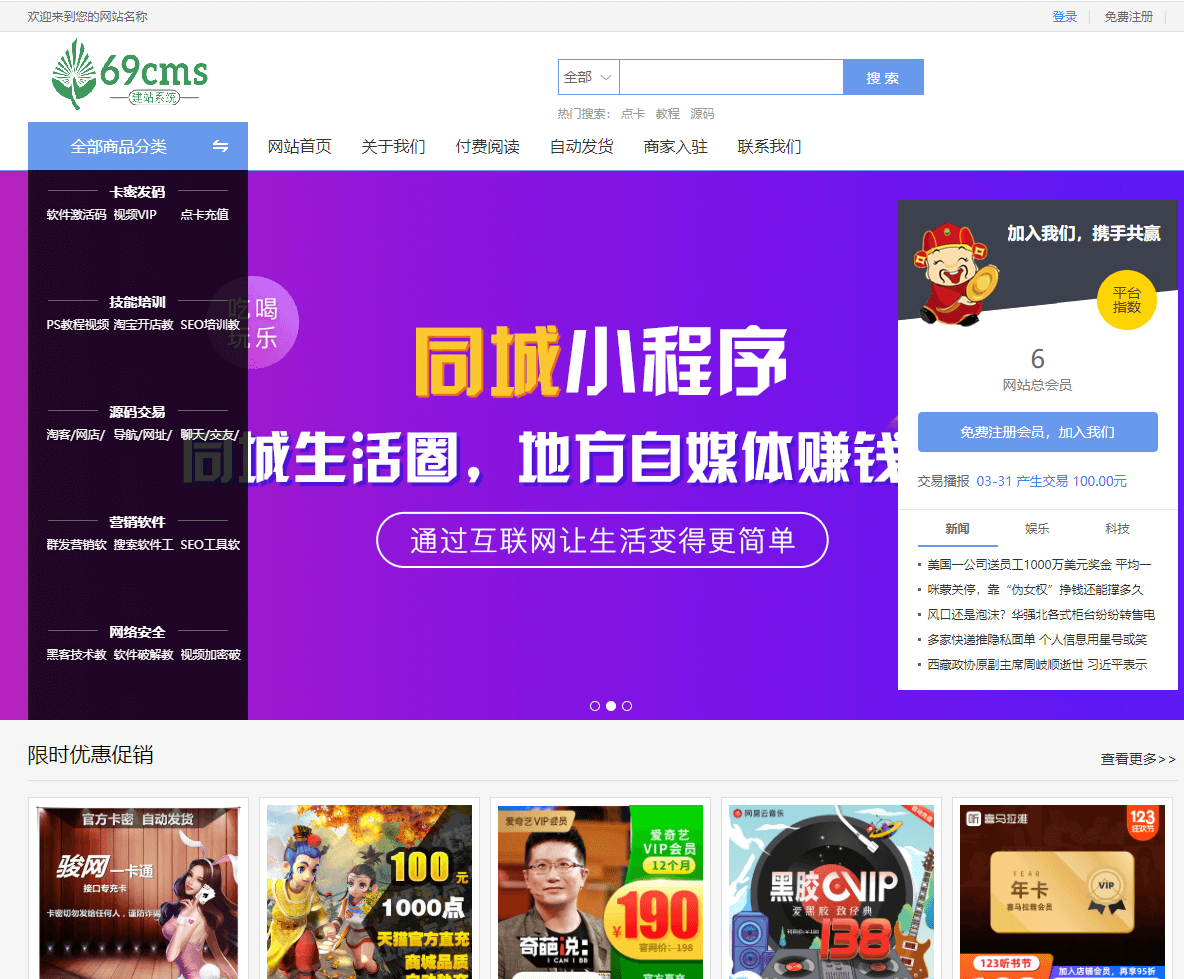Select the second carousel indicator dot
Viewport: 1184px width, 979px height.
point(611,706)
